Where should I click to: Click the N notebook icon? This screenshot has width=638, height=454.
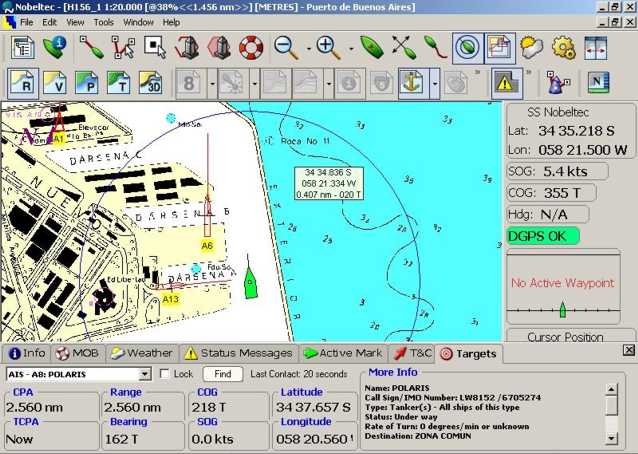(598, 83)
